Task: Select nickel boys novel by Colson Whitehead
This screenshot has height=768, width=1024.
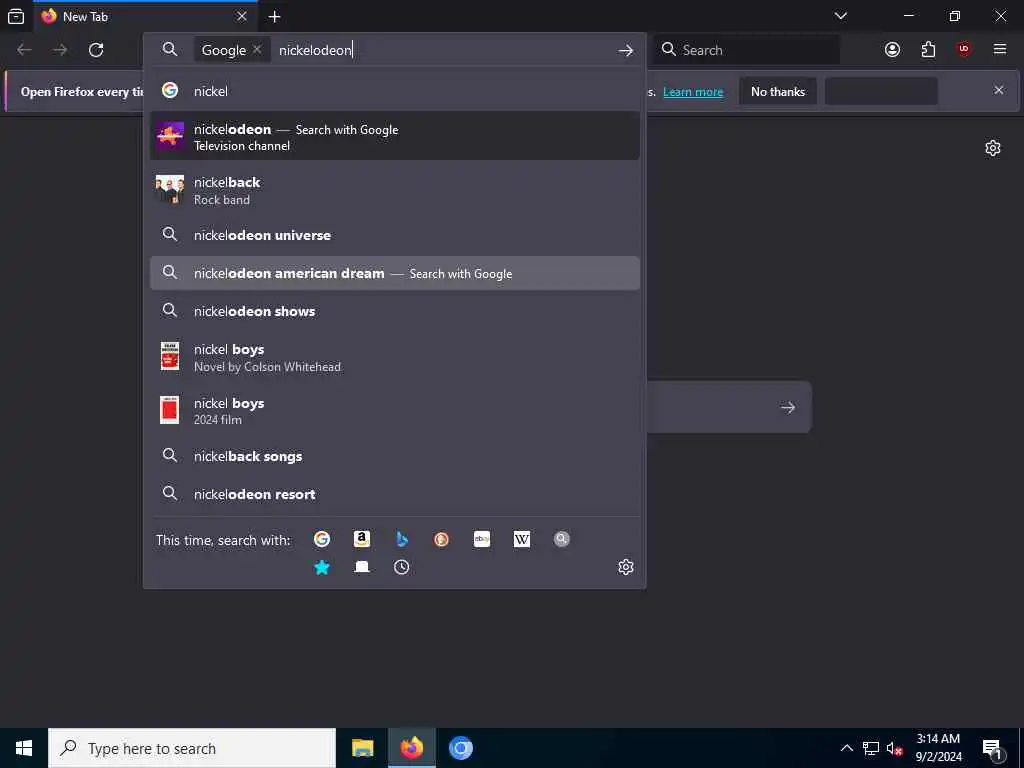Action: click(394, 357)
